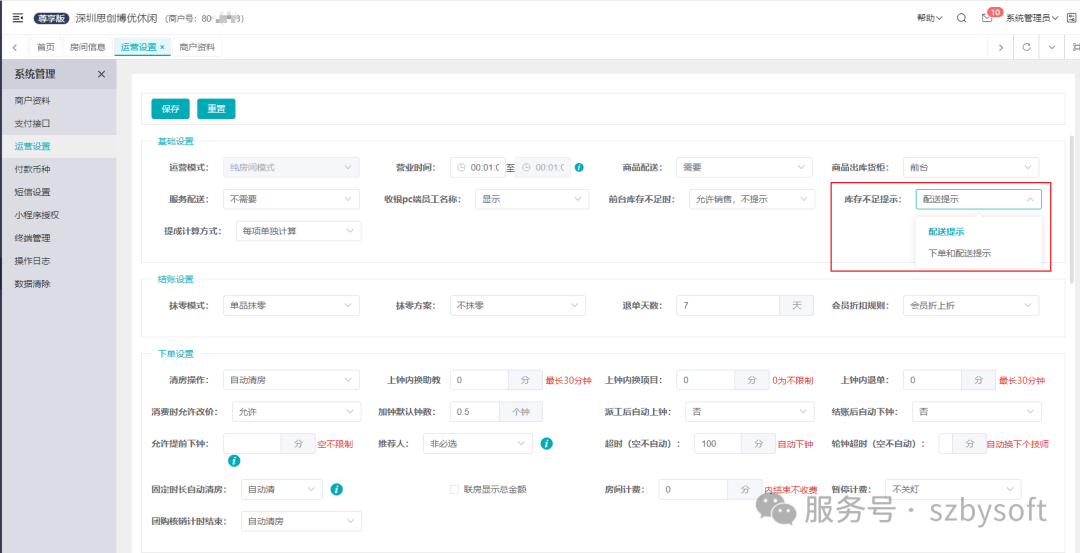Collapse sidebar with hamburger menu icon
1080x553 pixels.
click(x=18, y=18)
